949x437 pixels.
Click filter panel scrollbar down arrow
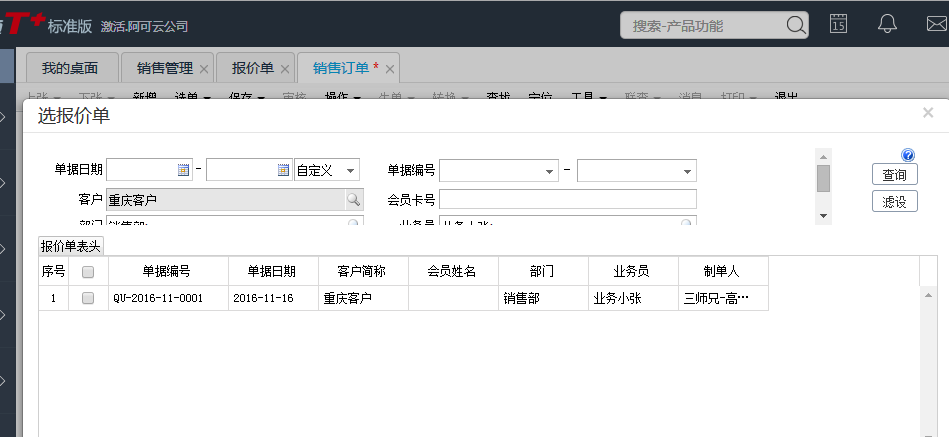click(823, 215)
